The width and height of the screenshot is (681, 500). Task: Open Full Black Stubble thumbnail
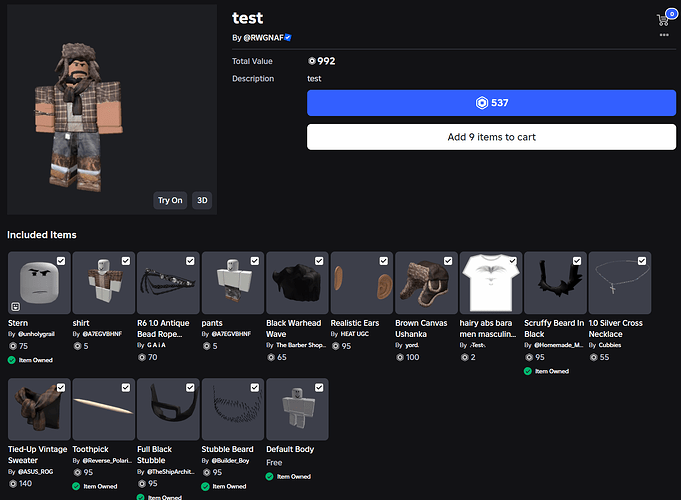(168, 409)
